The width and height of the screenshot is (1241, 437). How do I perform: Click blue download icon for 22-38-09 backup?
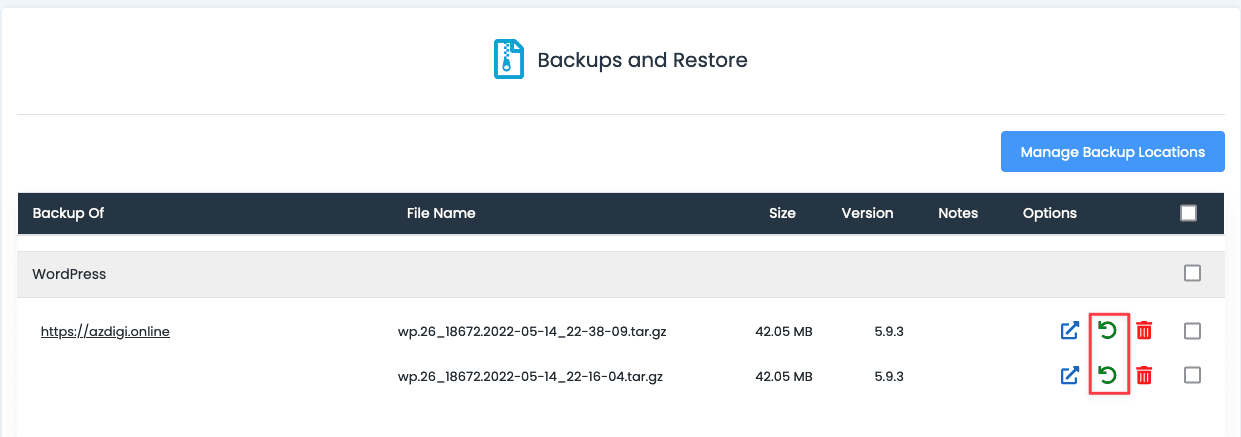pyautogui.click(x=1070, y=331)
